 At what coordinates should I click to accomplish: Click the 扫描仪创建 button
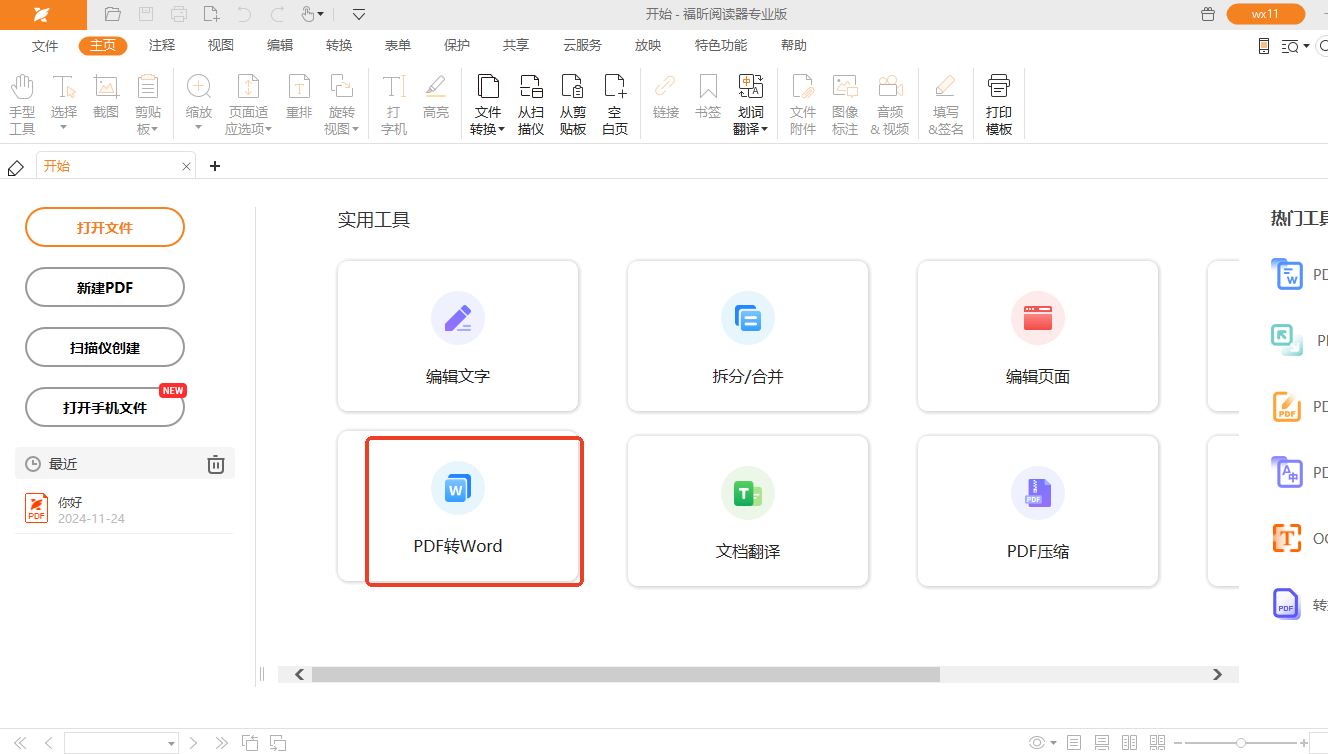[x=105, y=347]
